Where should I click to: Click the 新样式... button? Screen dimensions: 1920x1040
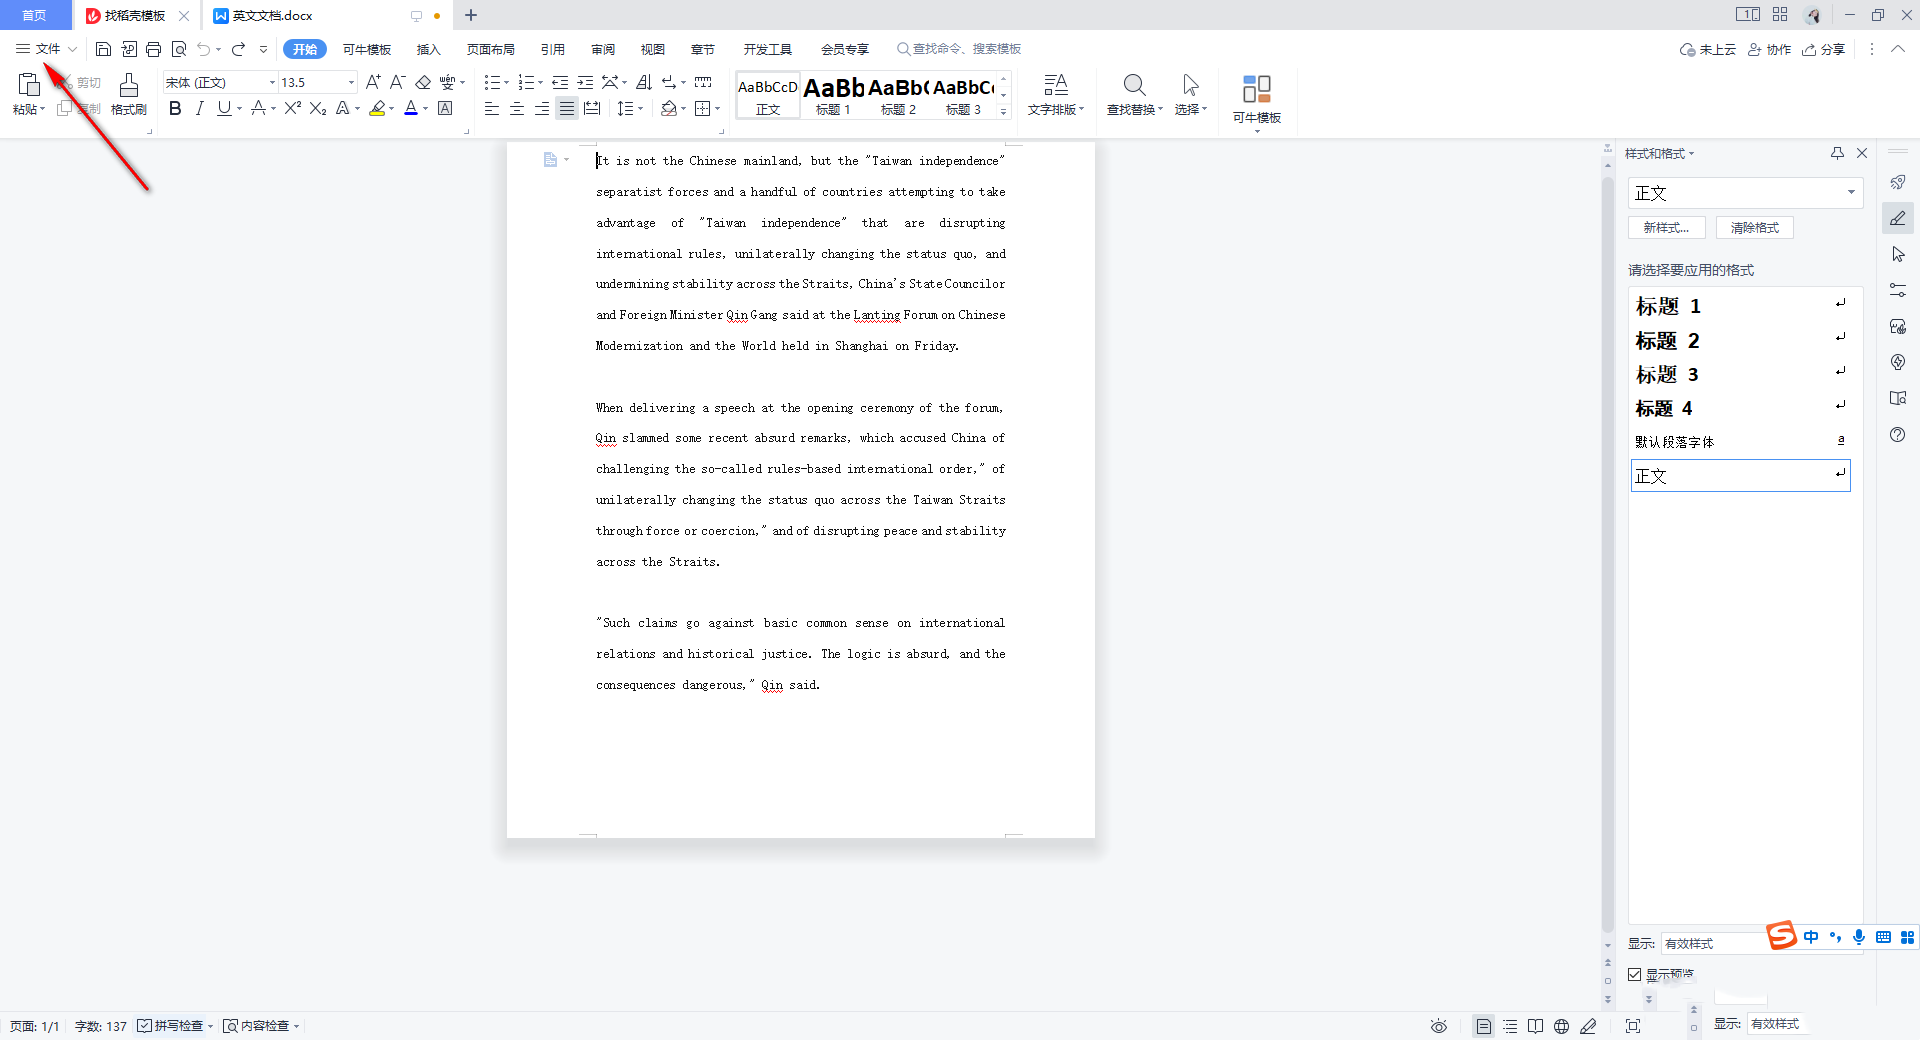pos(1666,228)
